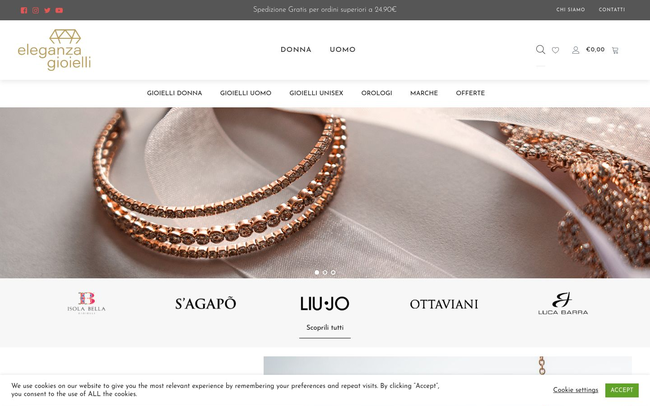Select the first slider dot
The width and height of the screenshot is (650, 406).
point(317,272)
